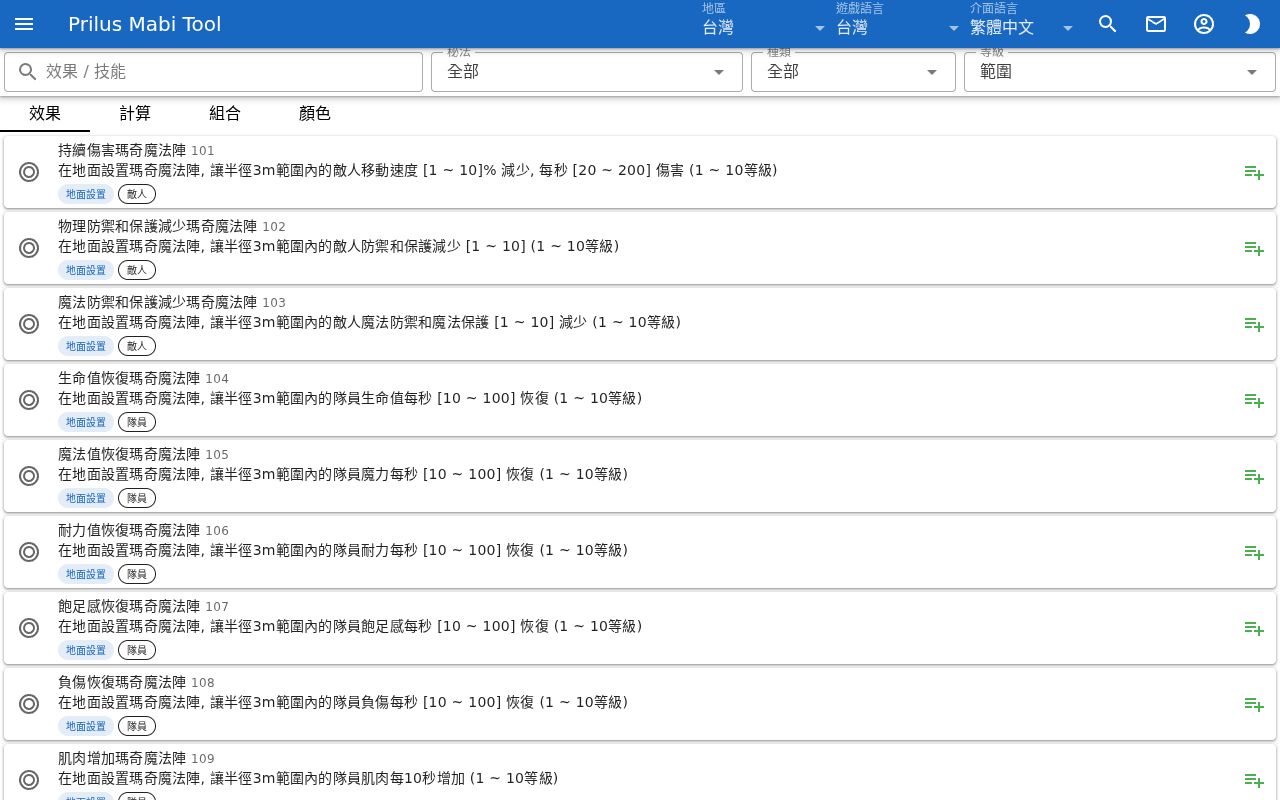Click the 隊員 tag on effect 104

[x=137, y=422]
